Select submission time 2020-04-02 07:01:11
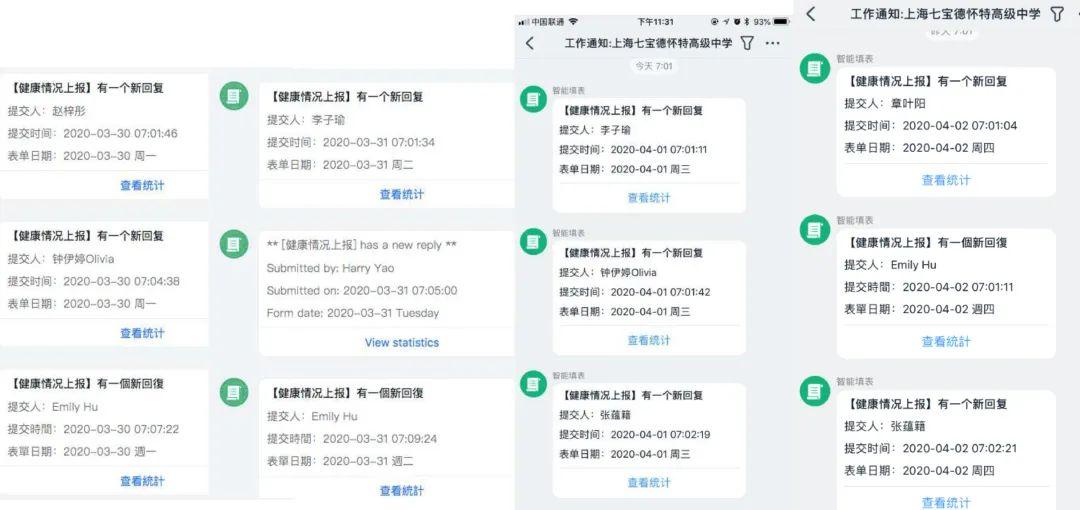This screenshot has height=510, width=1080. 958,287
